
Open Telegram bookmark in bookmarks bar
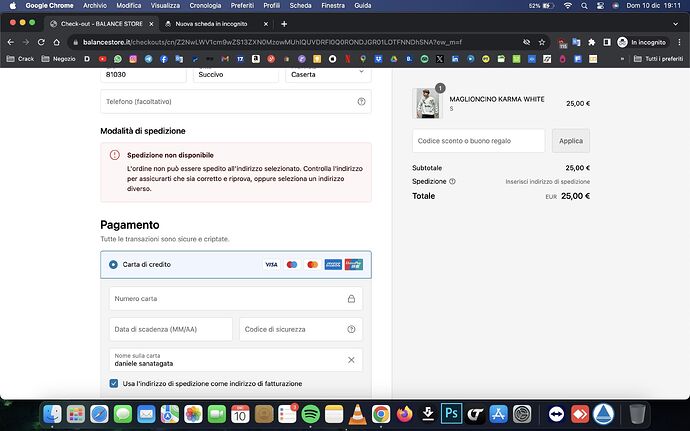(x=148, y=59)
